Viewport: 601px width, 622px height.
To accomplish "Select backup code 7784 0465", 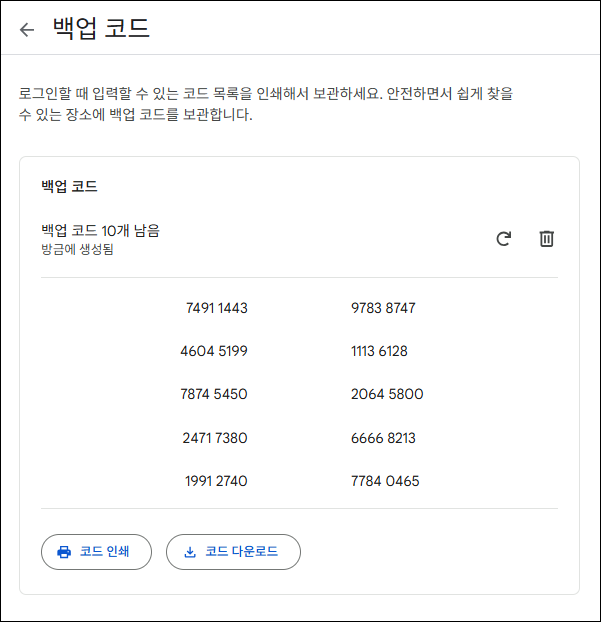I will [x=385, y=481].
